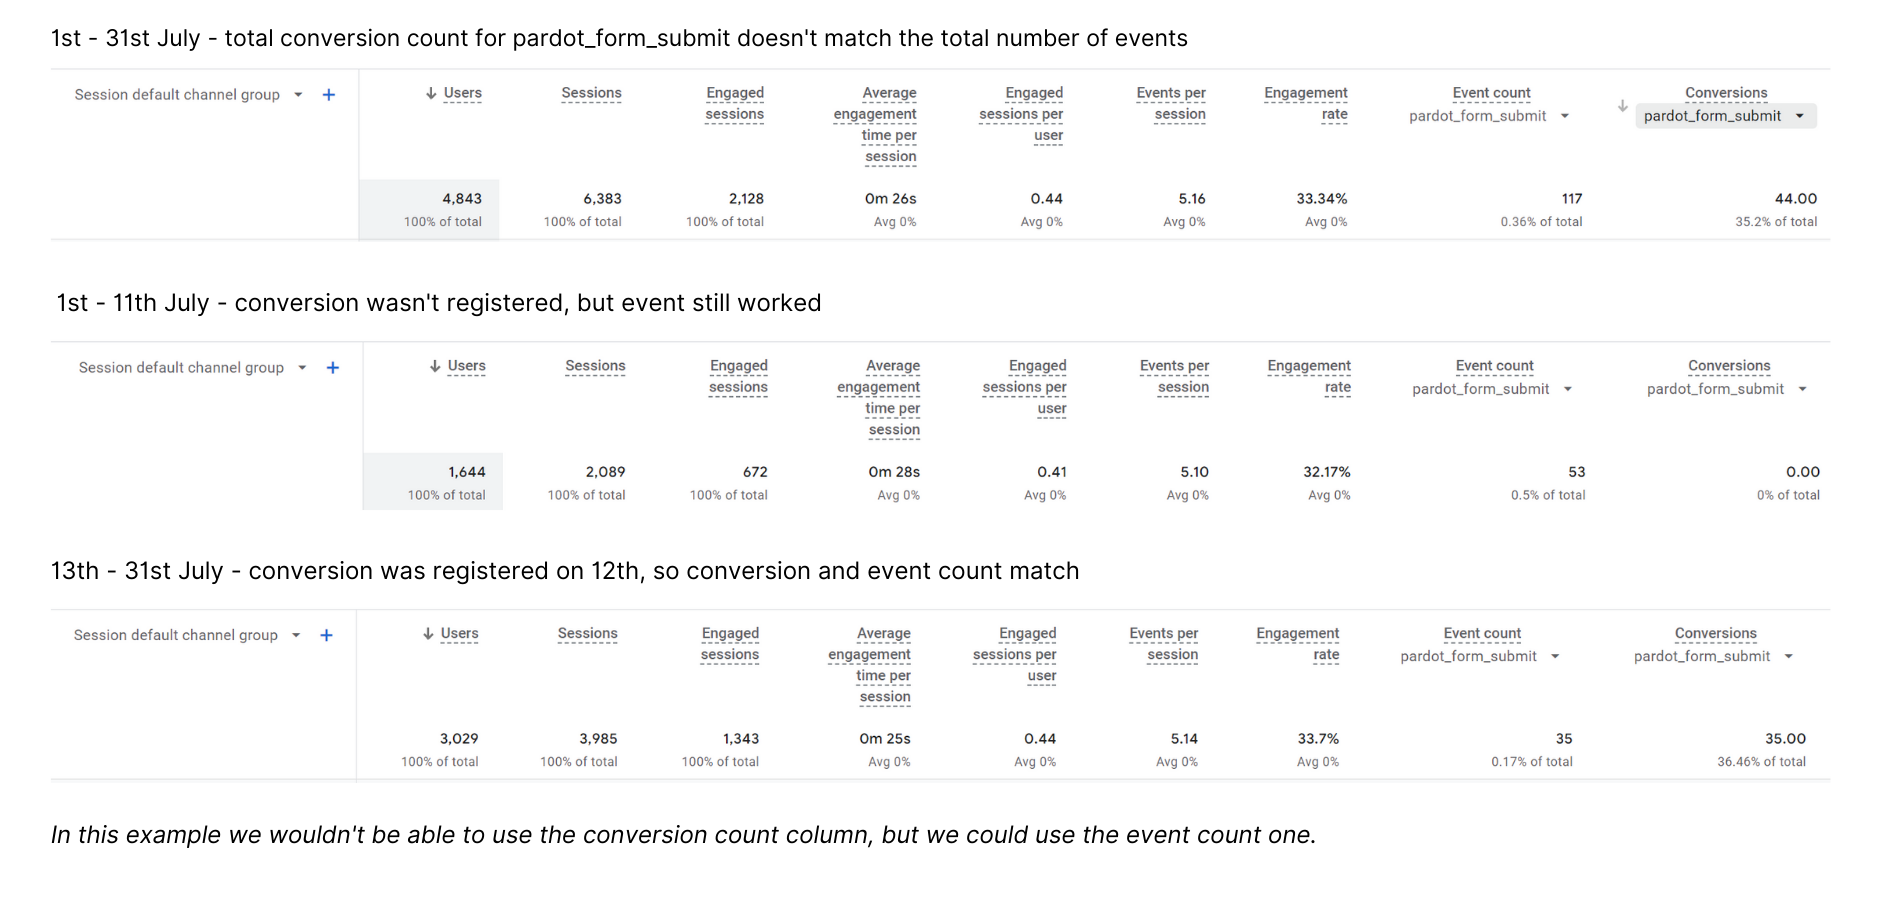
Task: Expand Conversions pardot_form_submit dropdown in first table
Action: click(x=1800, y=116)
